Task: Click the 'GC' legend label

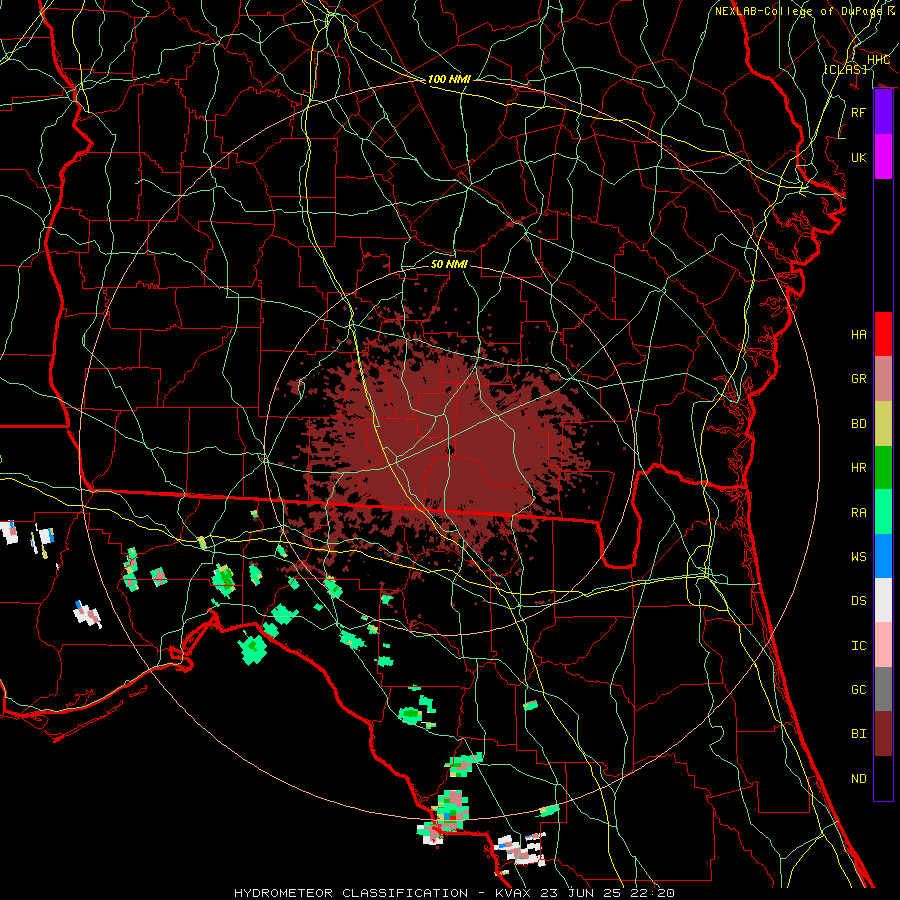Action: [x=858, y=690]
